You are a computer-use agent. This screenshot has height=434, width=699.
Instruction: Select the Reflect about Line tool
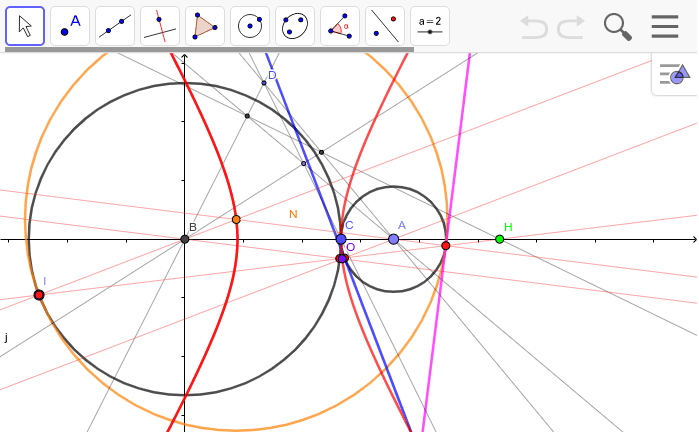(x=385, y=26)
